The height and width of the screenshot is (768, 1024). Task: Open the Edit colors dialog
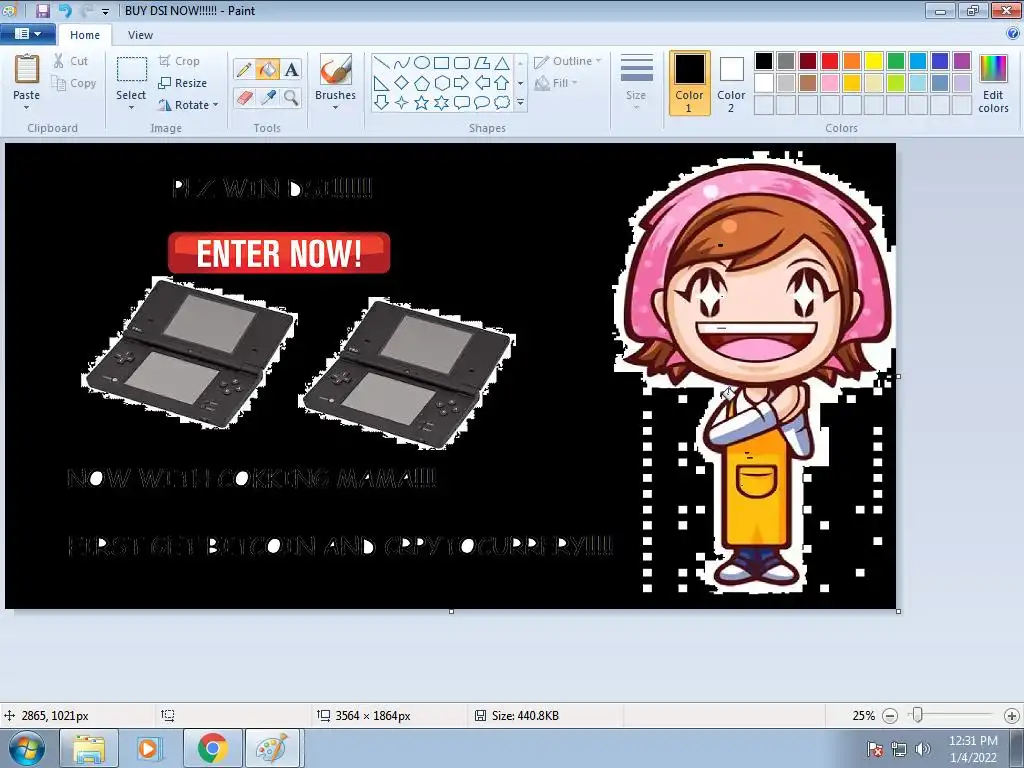993,84
